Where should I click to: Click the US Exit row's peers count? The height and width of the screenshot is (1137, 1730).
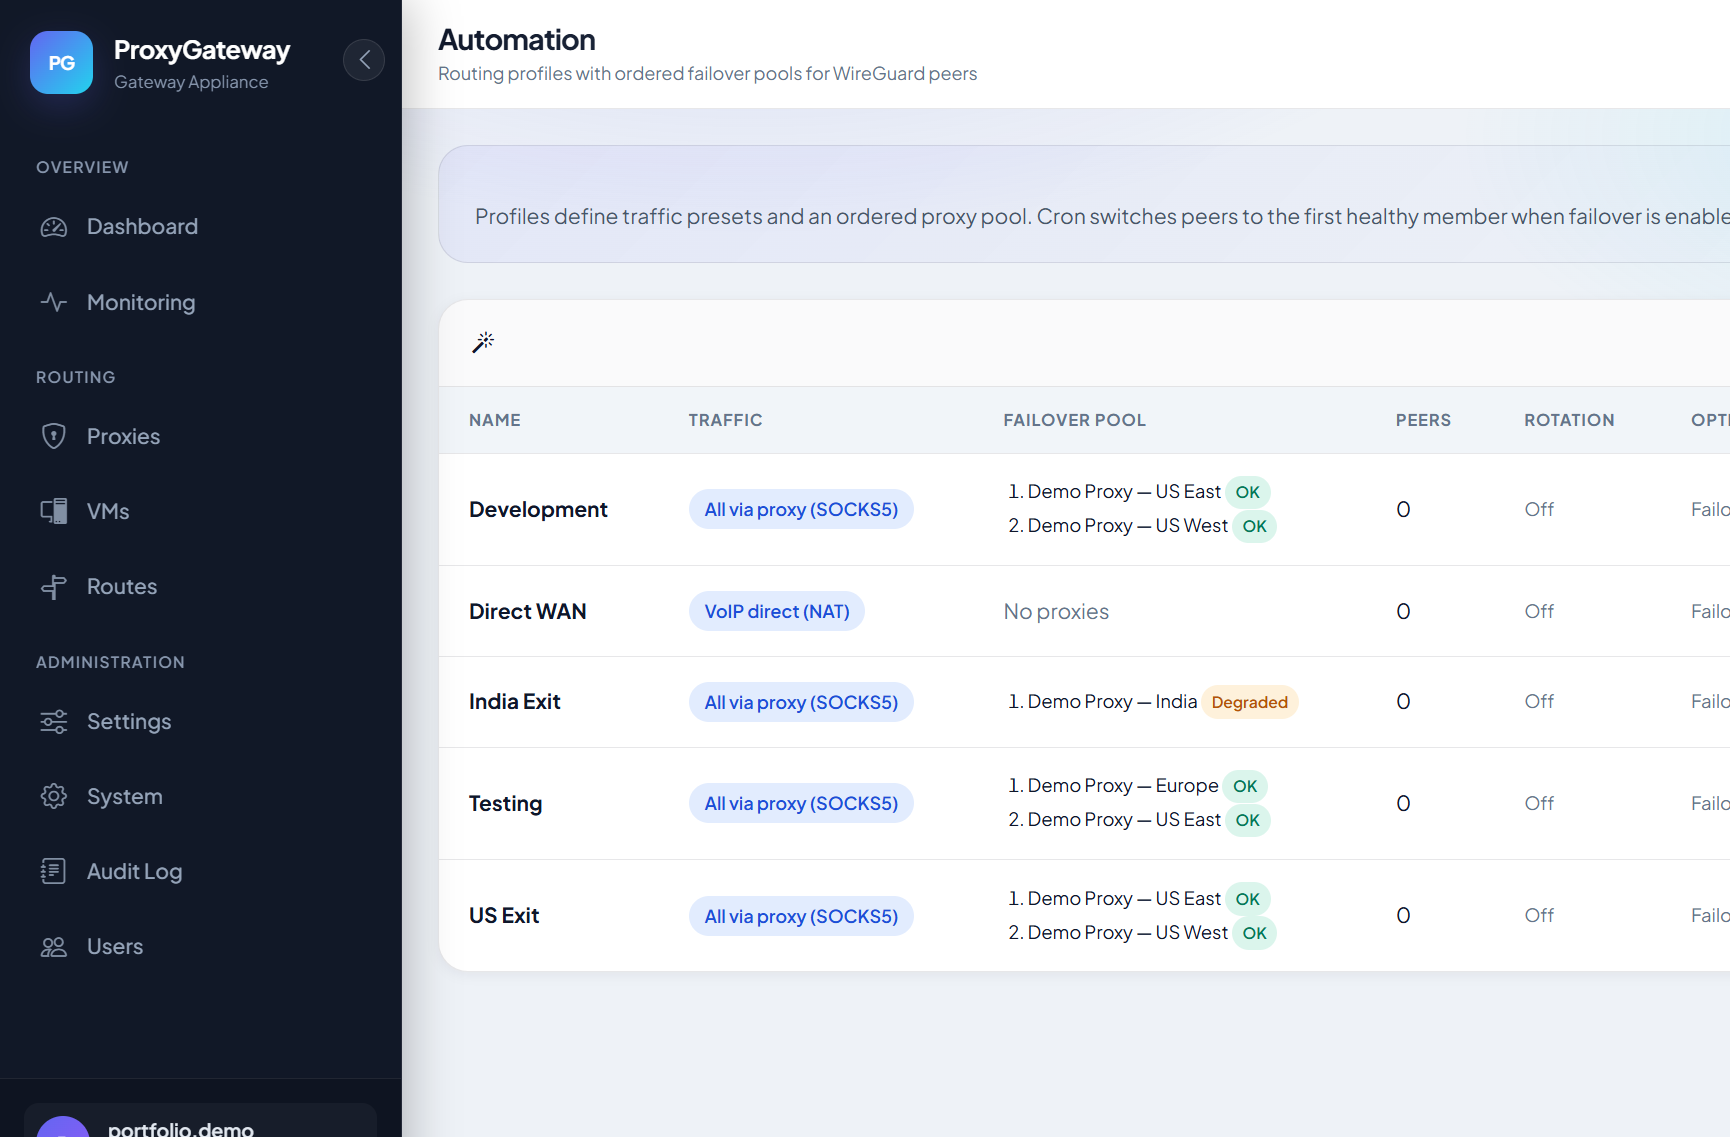point(1403,915)
